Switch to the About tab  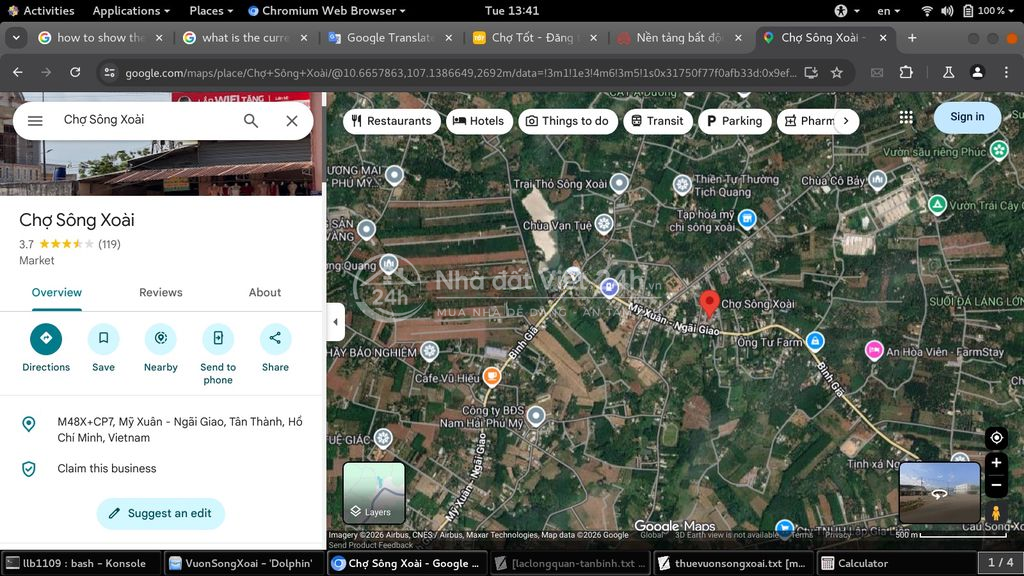click(264, 293)
